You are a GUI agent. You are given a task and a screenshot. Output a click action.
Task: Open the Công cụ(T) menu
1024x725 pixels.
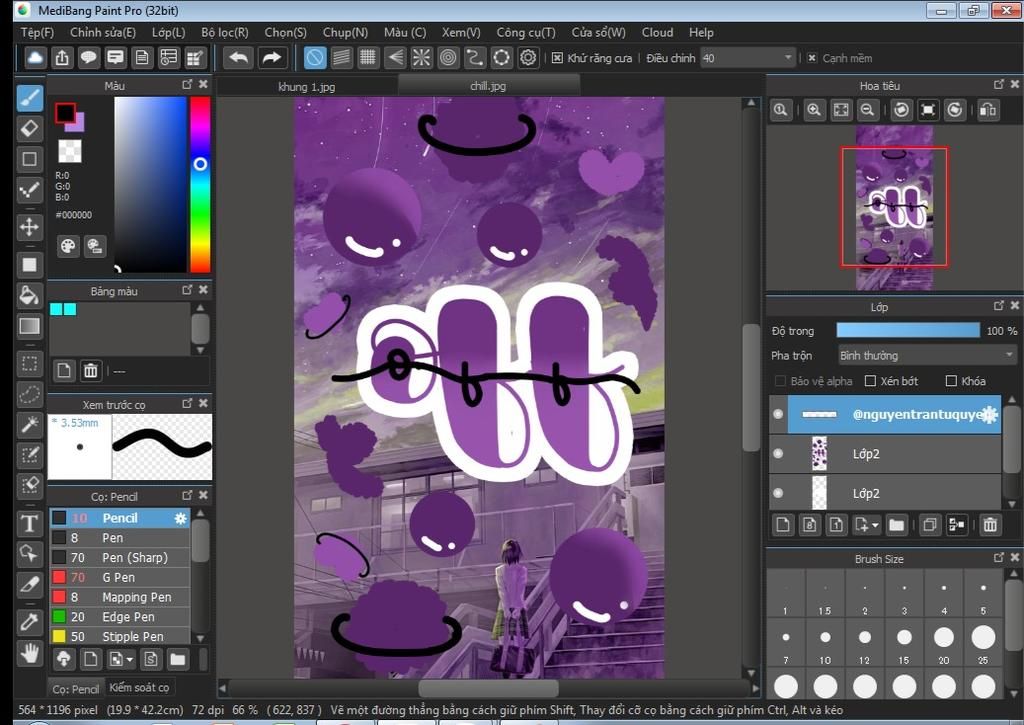click(526, 32)
